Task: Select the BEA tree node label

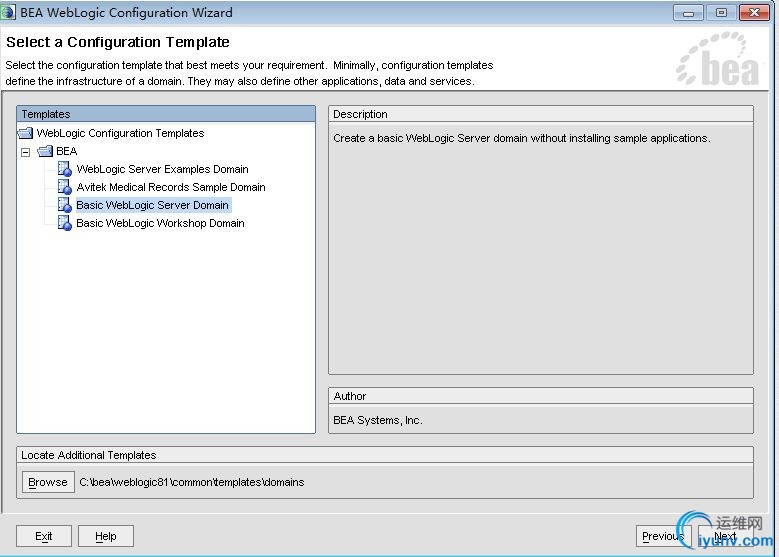Action: click(67, 151)
